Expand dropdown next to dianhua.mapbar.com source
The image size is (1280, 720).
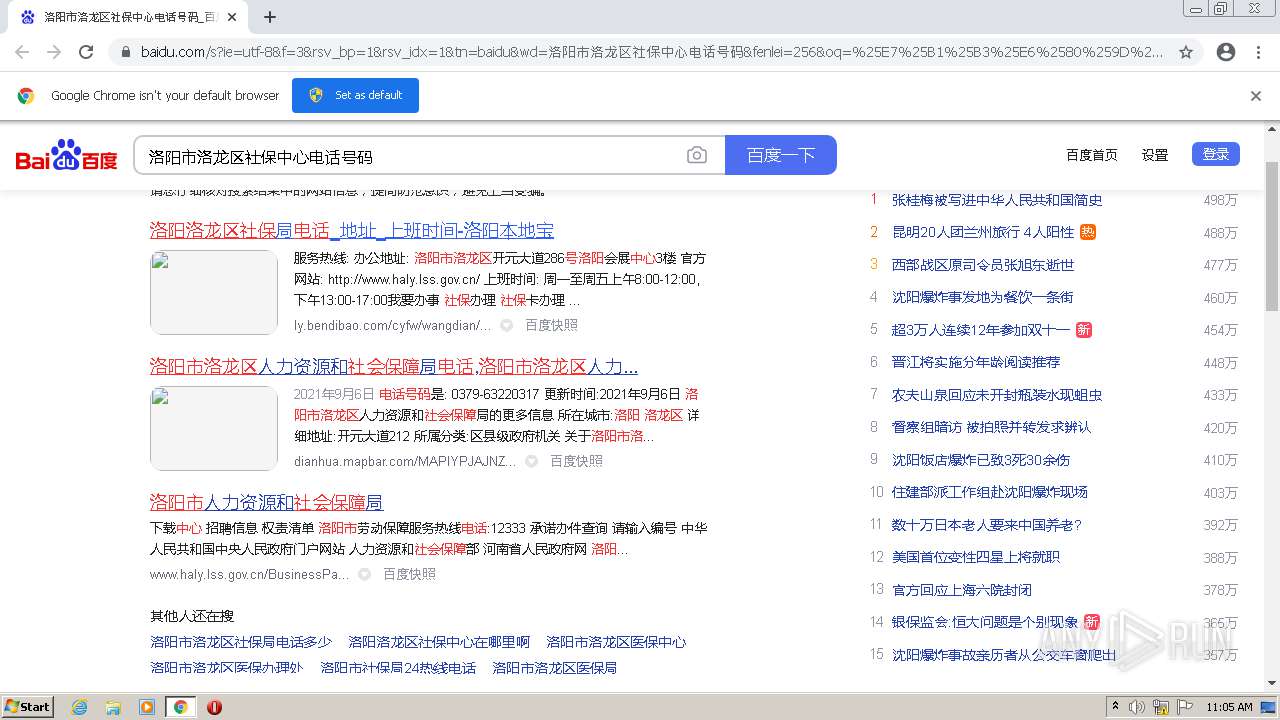pyautogui.click(x=532, y=462)
